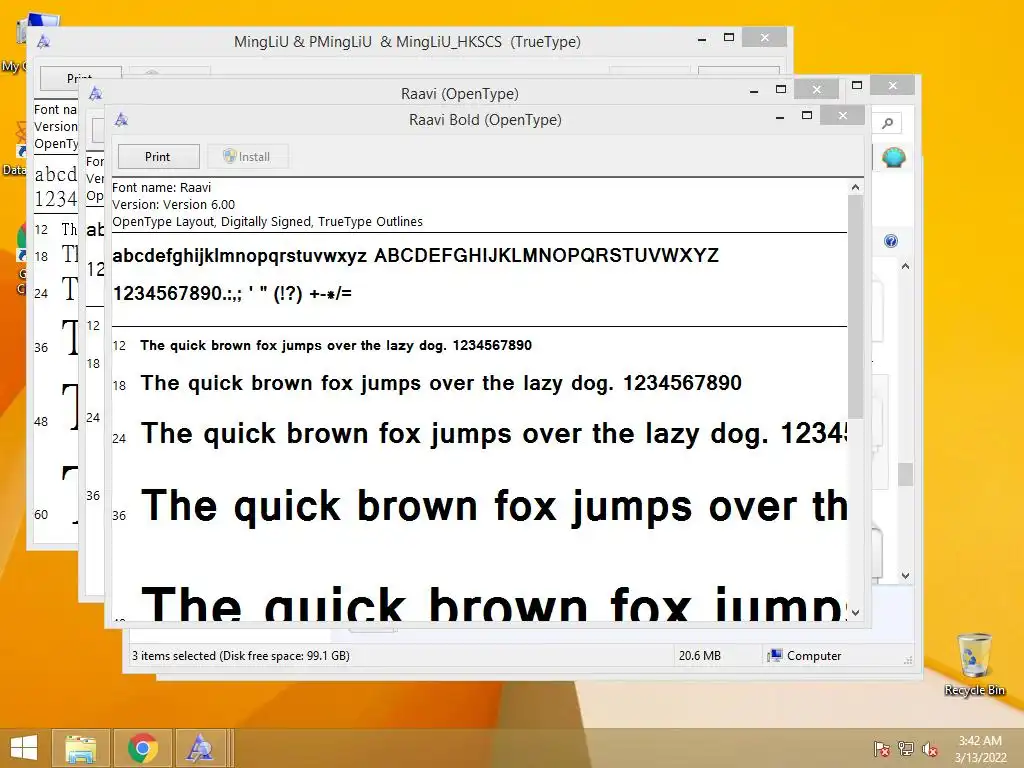Click the network icon in system tray
Viewport: 1024px width, 768px height.
tap(906, 748)
